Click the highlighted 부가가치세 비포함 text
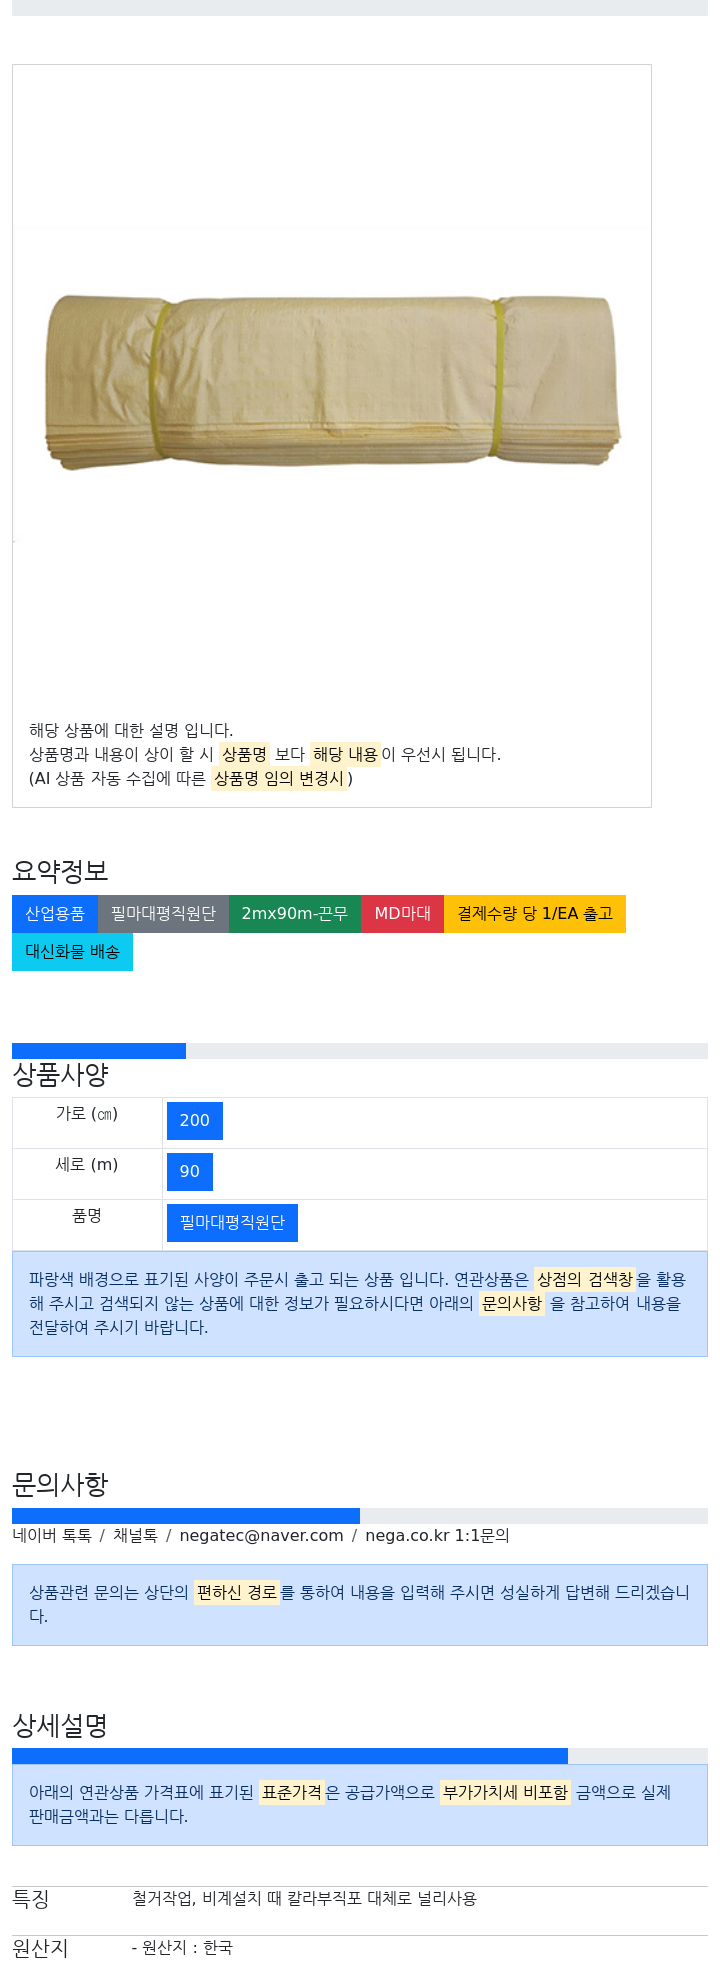Screen dimensions: 720x1968 click(505, 1793)
